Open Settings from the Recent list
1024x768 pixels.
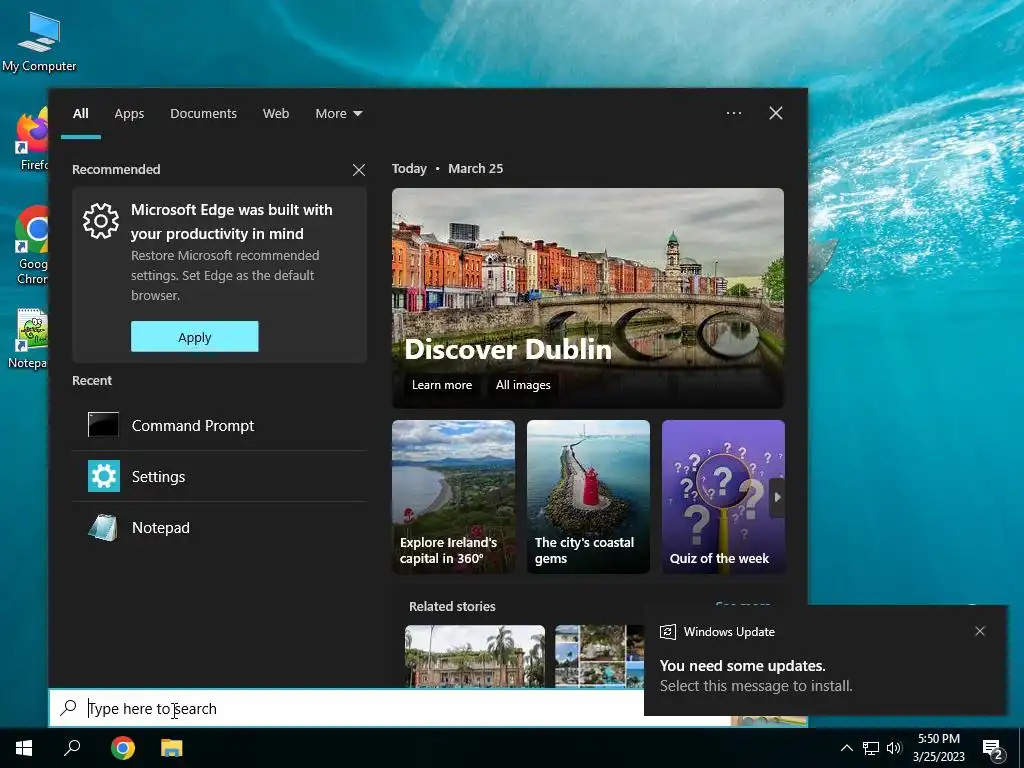pyautogui.click(x=219, y=476)
